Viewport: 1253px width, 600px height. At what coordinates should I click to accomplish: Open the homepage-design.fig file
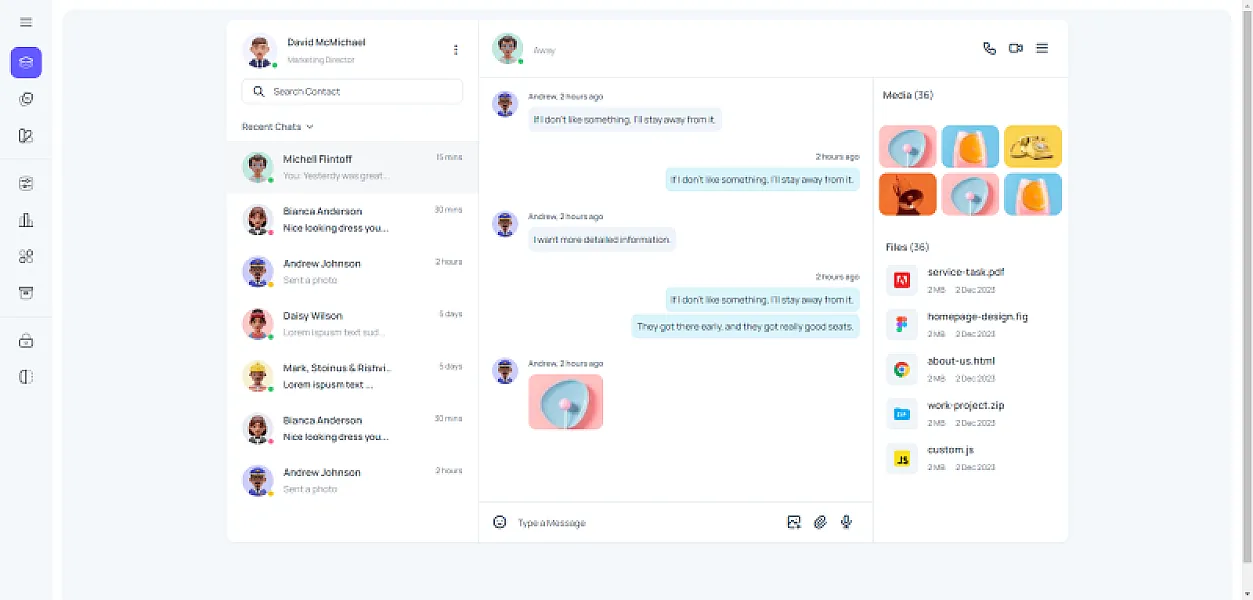pos(976,317)
